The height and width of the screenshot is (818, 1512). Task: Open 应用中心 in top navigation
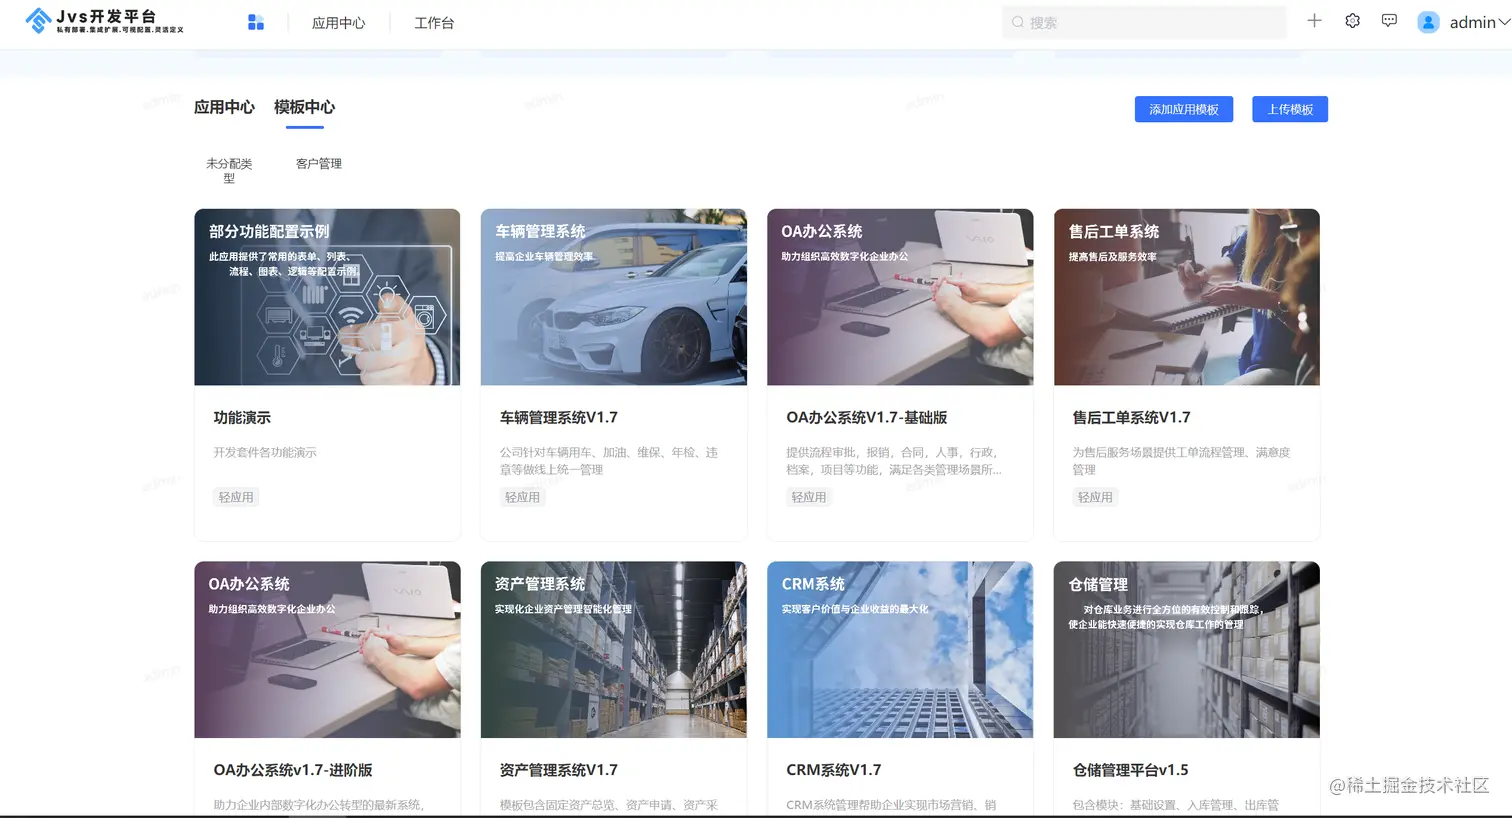coord(338,23)
